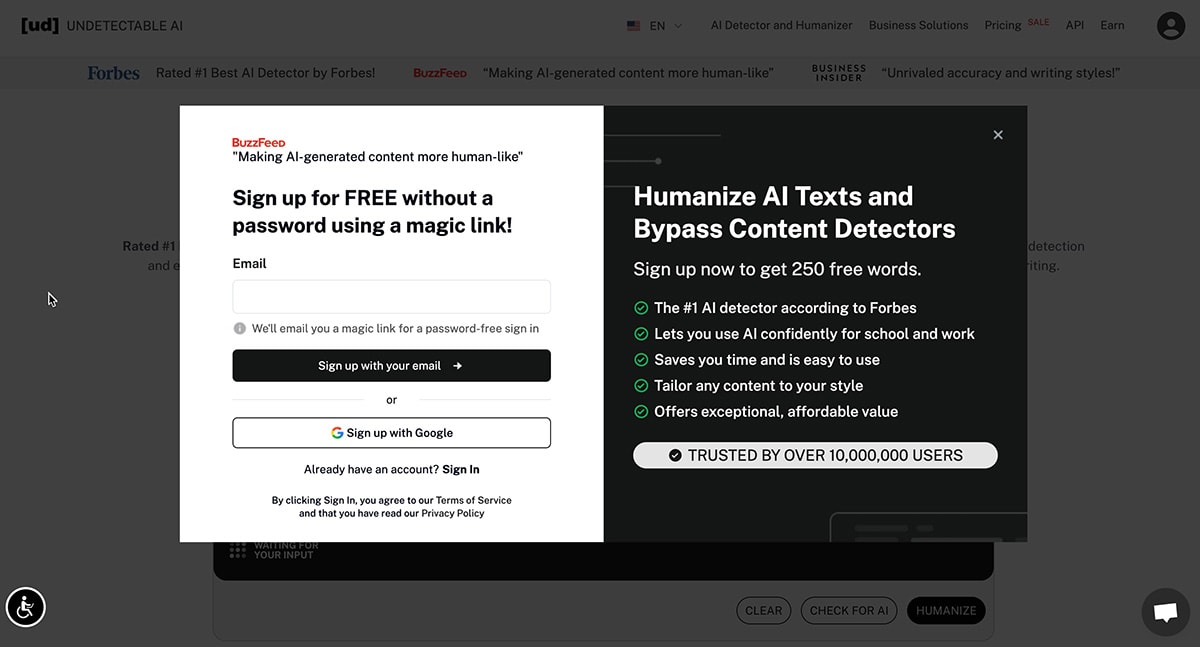This screenshot has width=1200, height=647.
Task: Click the CHECK FOR AI button
Action: [849, 611]
